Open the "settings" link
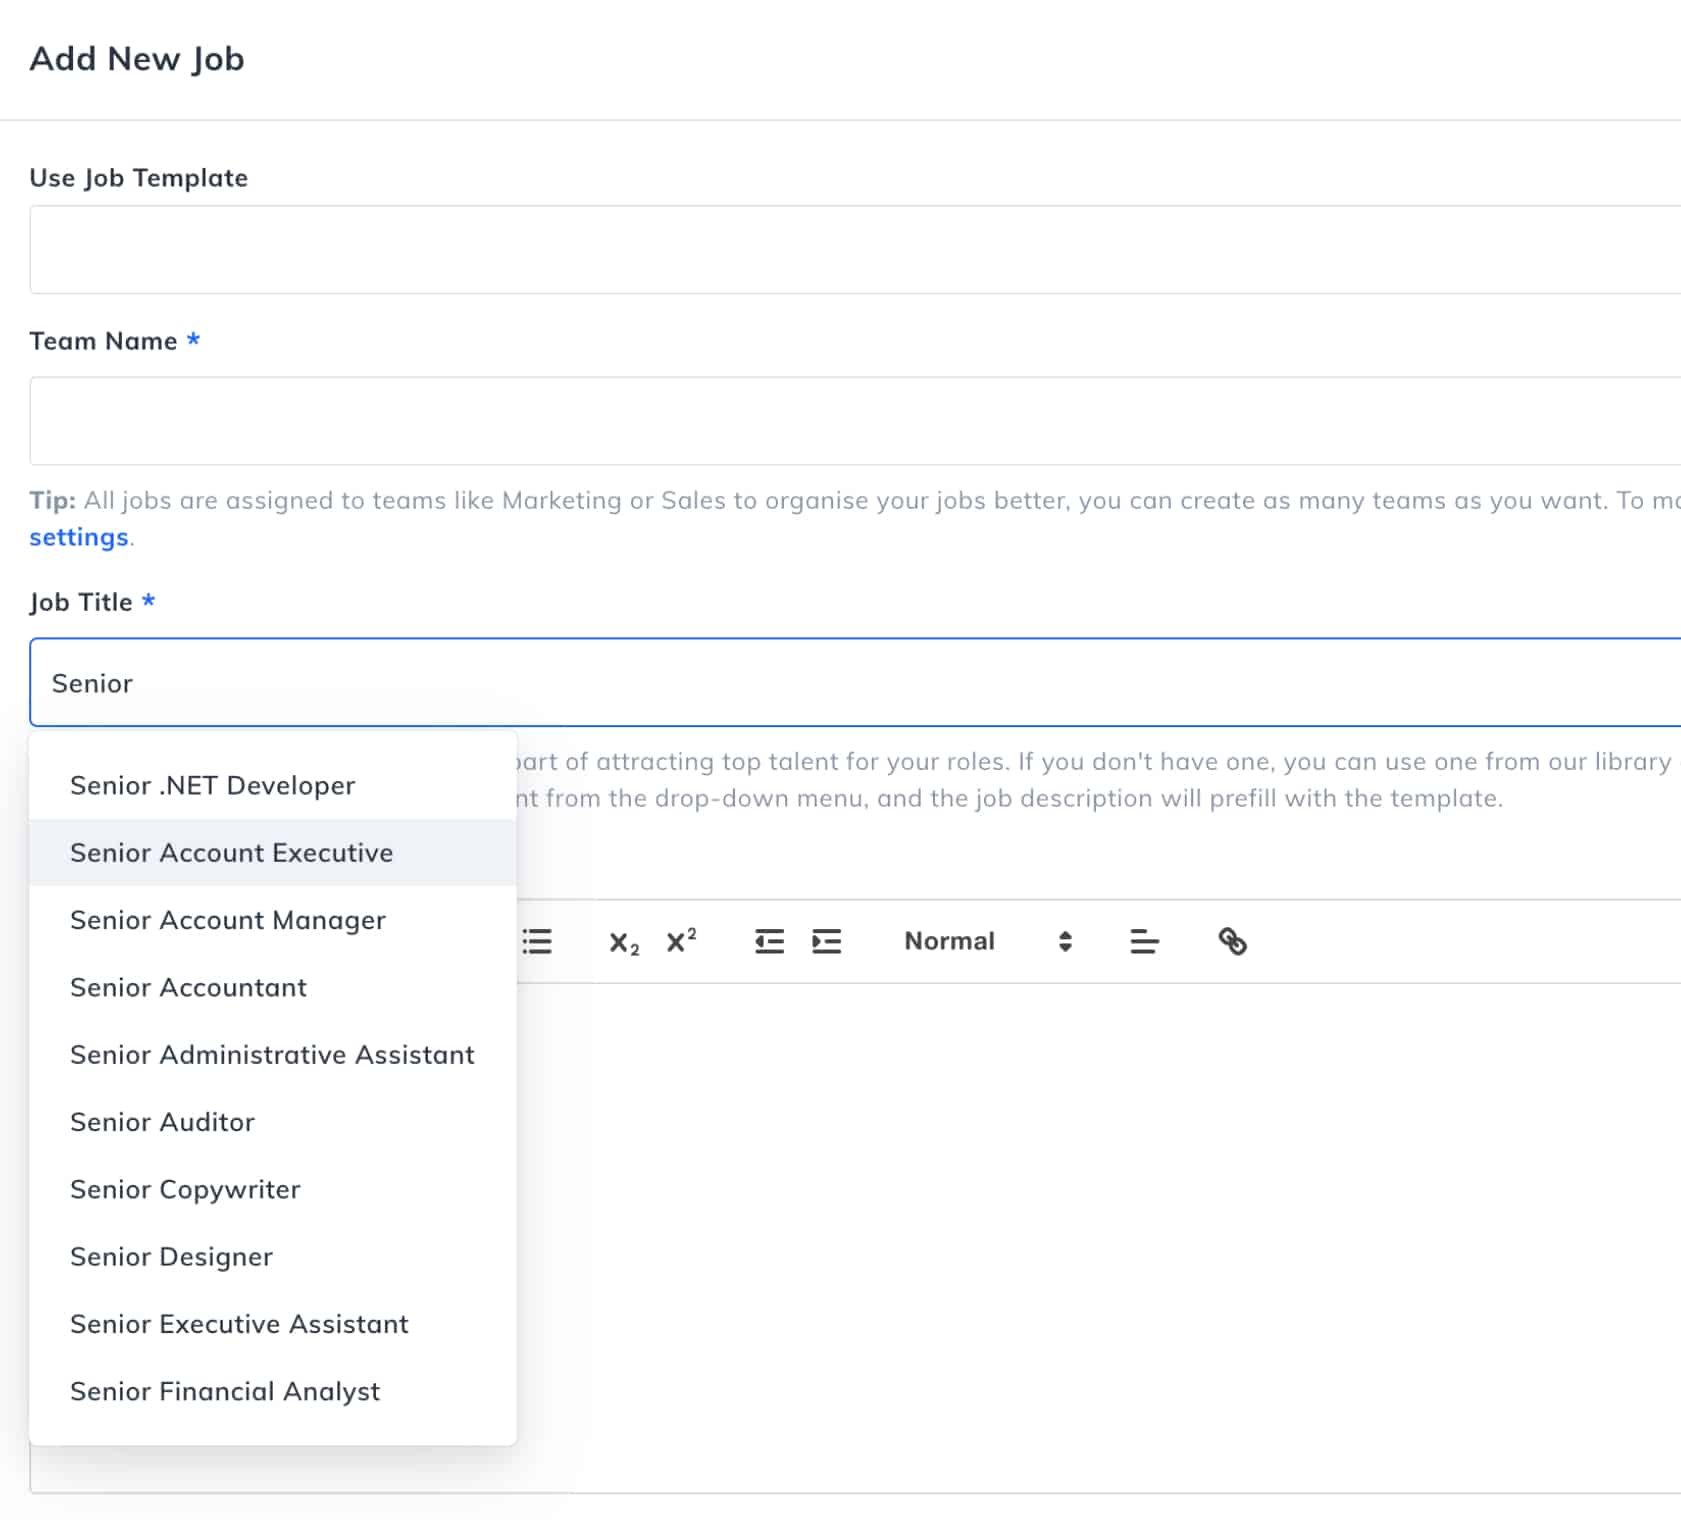This screenshot has width=1681, height=1520. coord(79,537)
